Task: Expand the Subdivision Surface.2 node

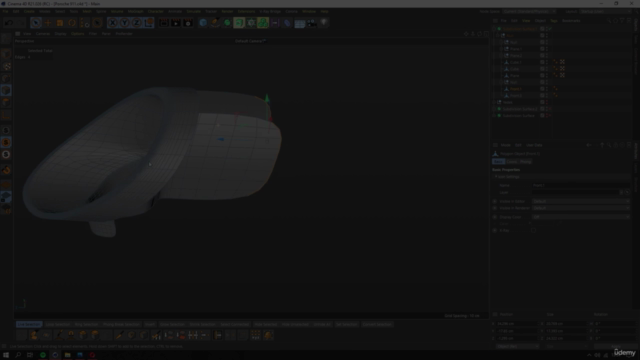Action: point(494,109)
